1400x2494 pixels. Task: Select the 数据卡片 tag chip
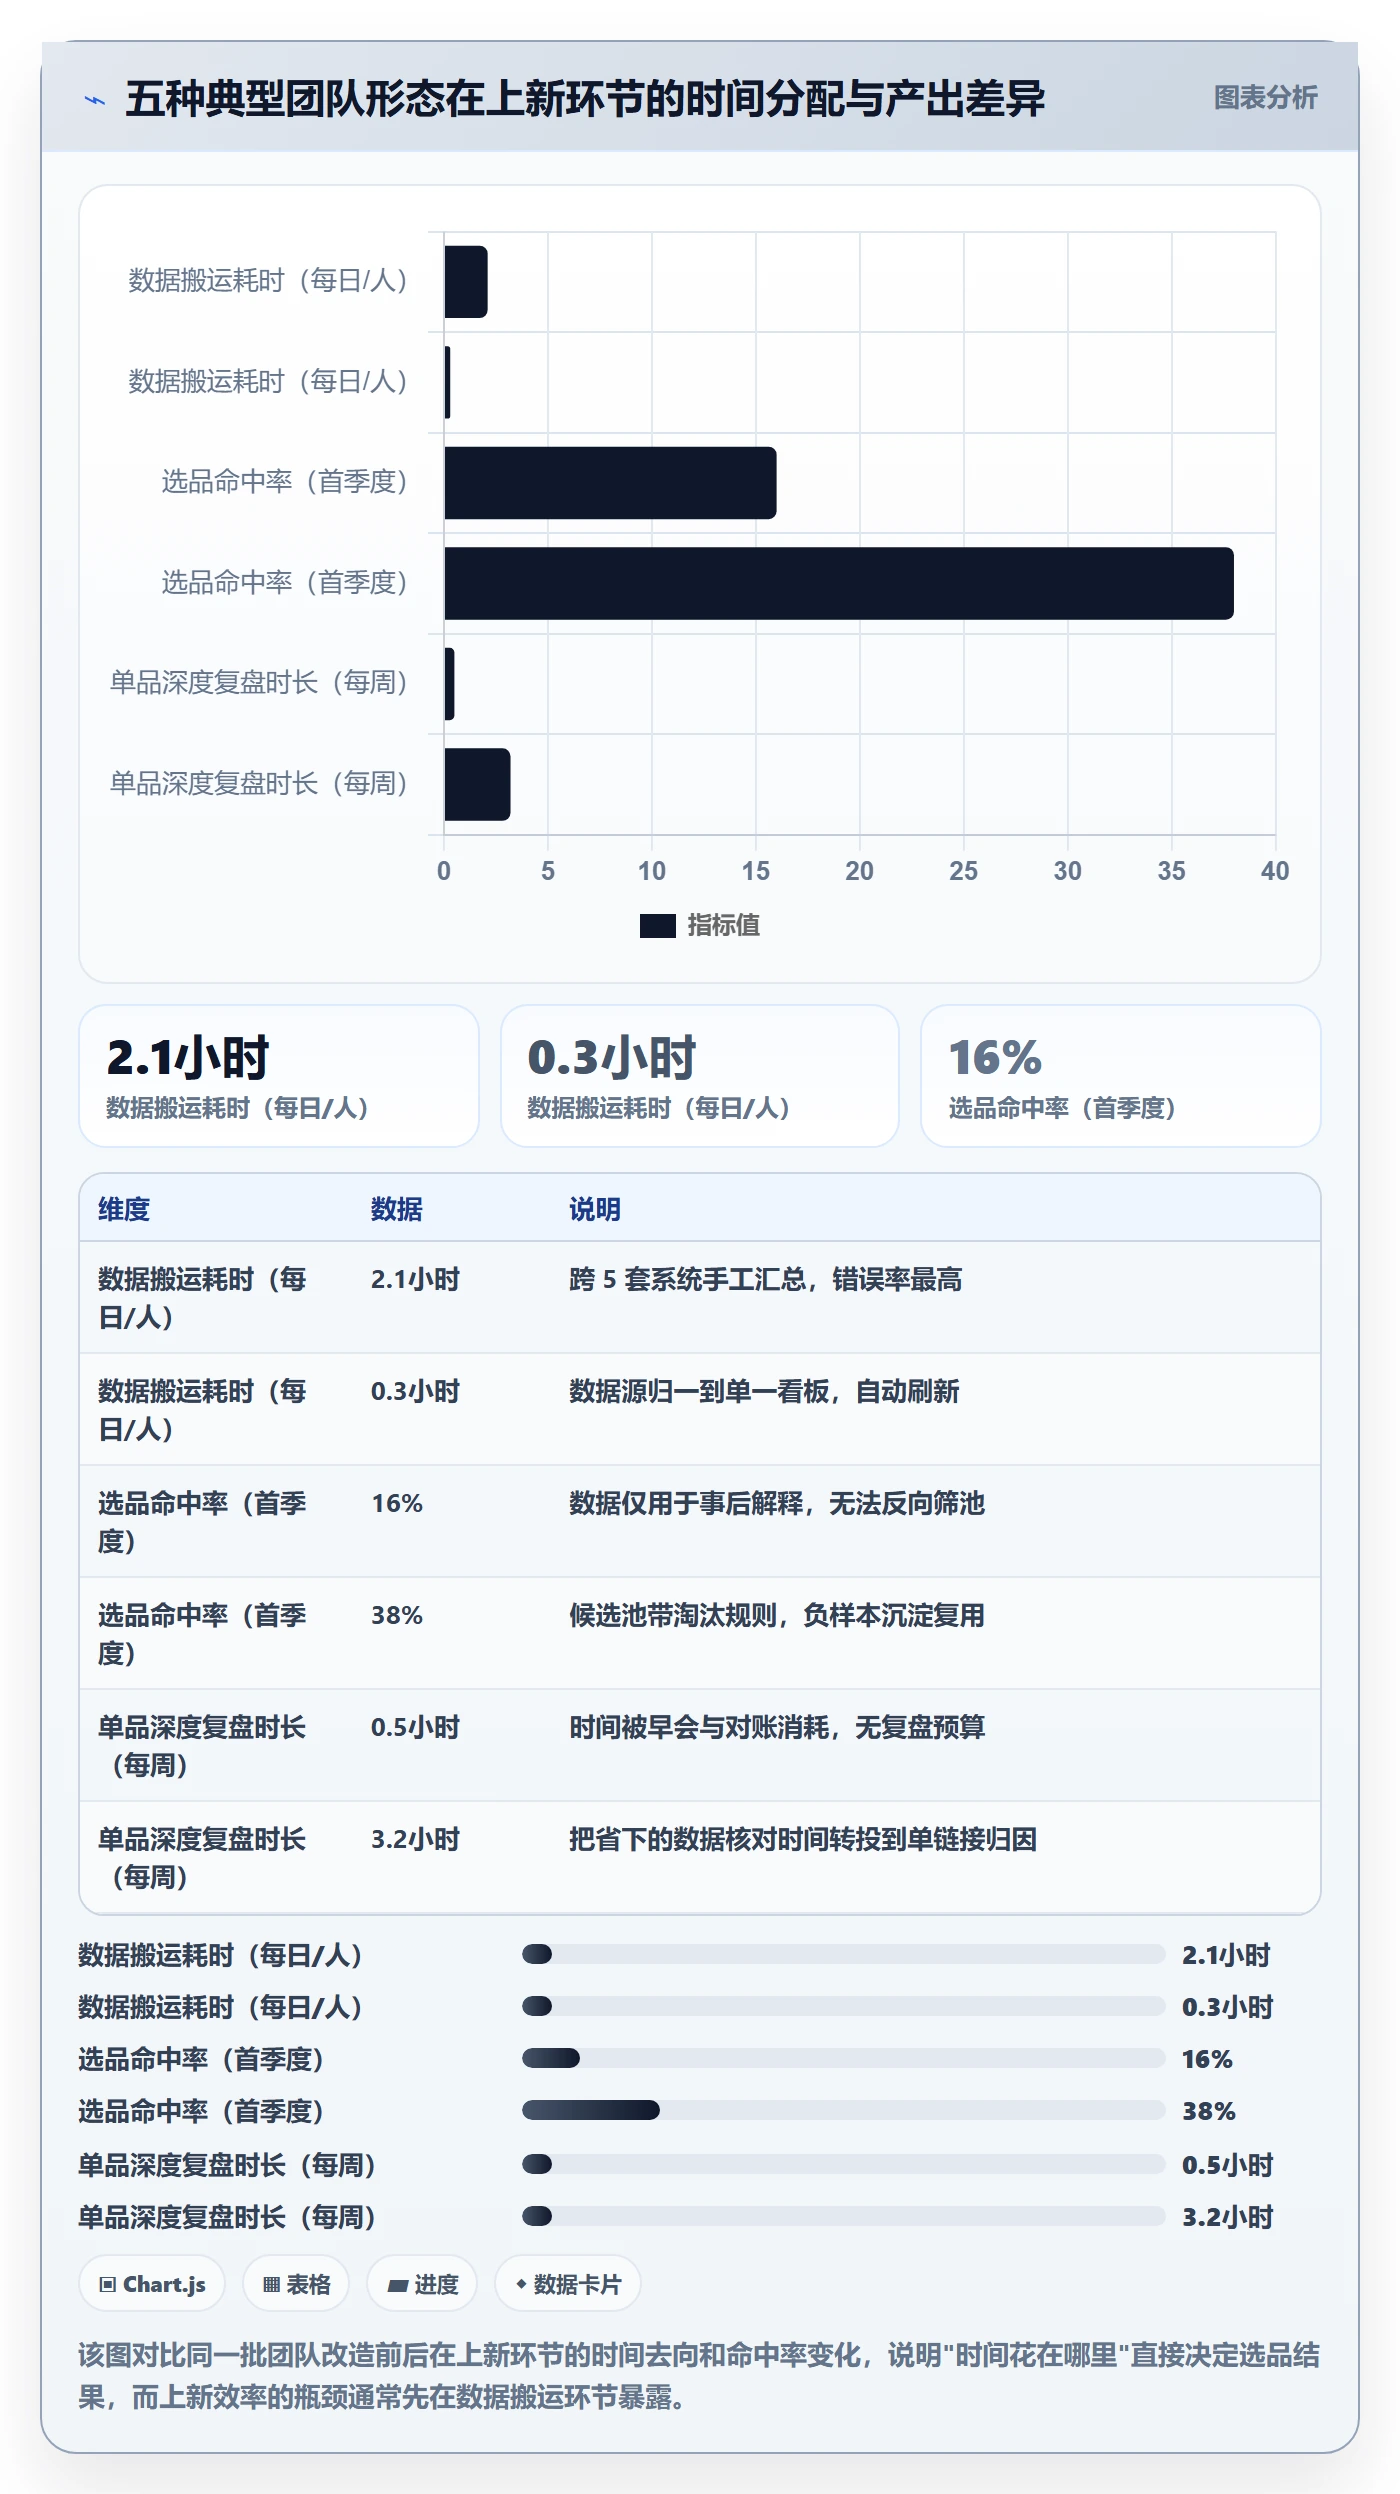pyautogui.click(x=568, y=2284)
